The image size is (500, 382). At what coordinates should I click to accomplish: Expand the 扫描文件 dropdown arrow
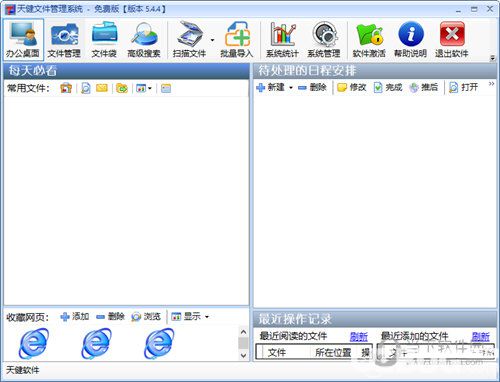(212, 40)
